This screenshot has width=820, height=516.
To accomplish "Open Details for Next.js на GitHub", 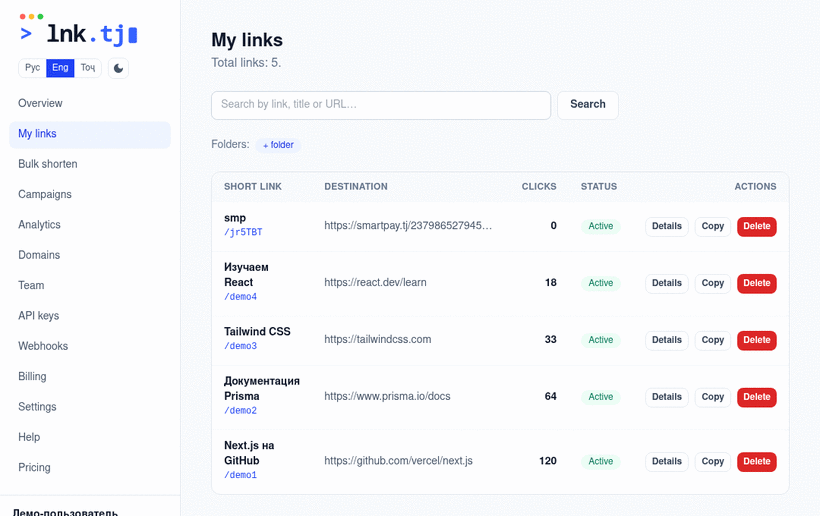I will tap(667, 462).
